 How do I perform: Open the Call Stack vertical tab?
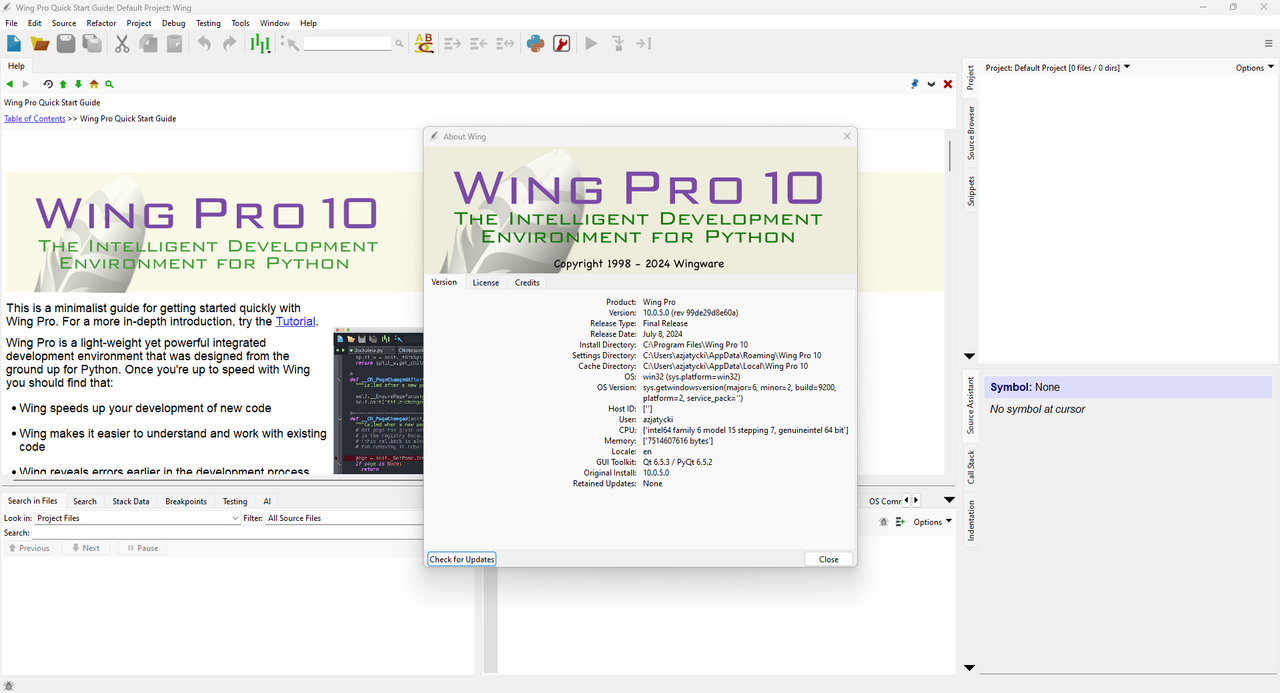coord(971,467)
